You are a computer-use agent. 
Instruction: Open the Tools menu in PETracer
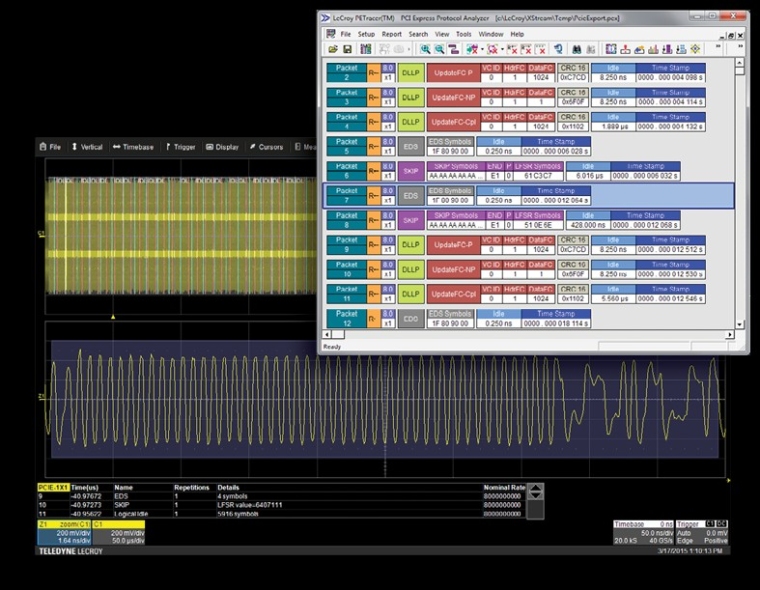click(x=464, y=34)
